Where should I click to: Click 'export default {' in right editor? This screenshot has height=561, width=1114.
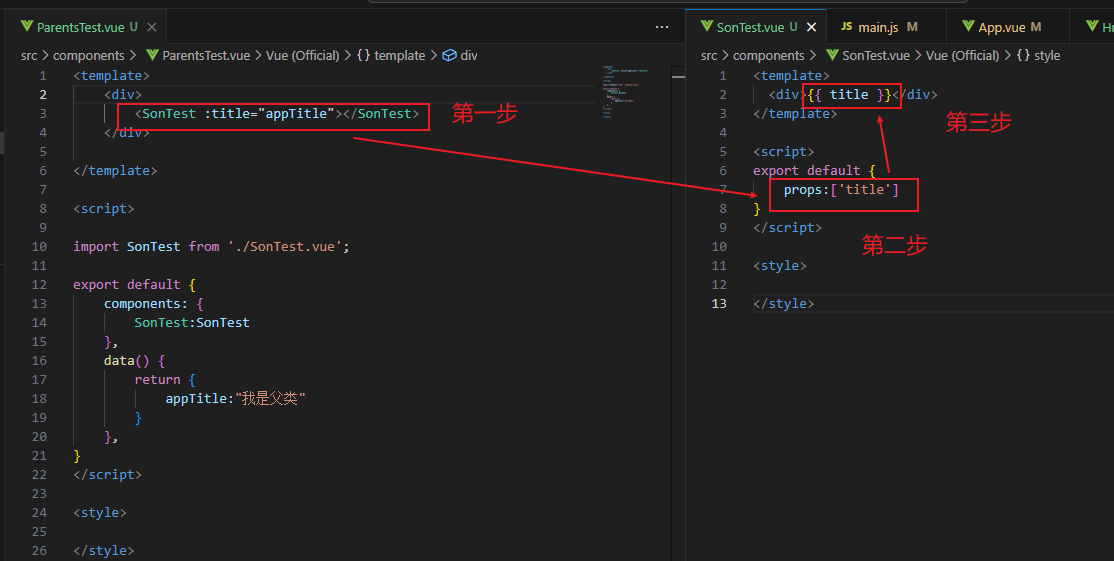point(815,170)
